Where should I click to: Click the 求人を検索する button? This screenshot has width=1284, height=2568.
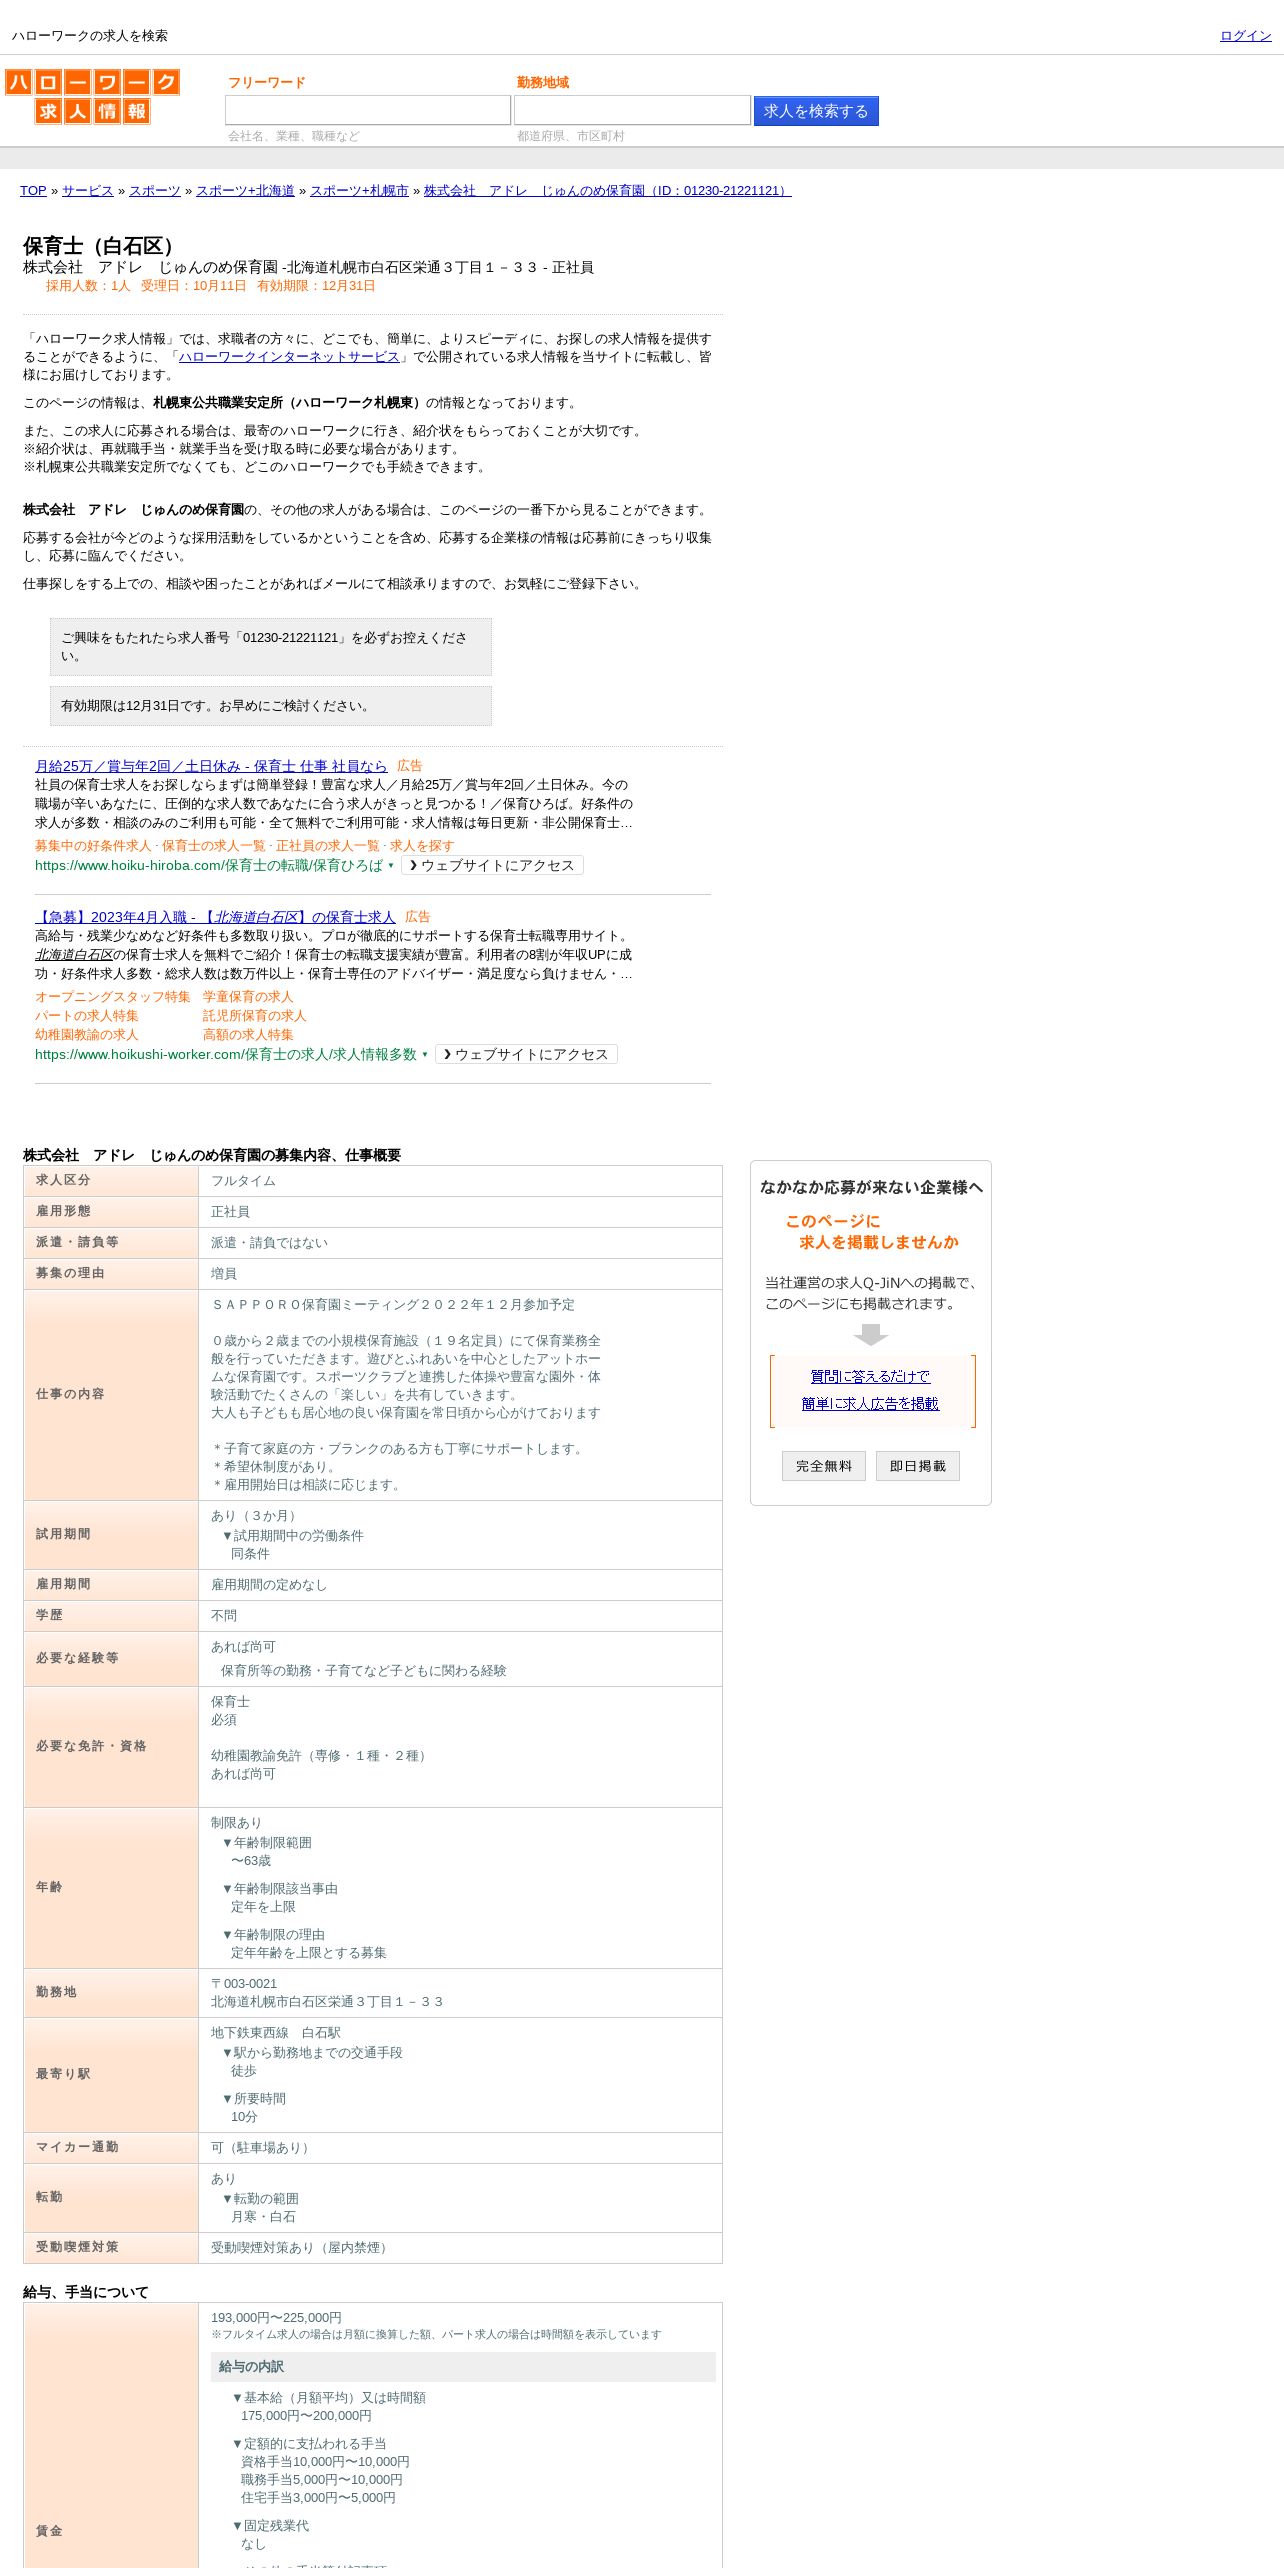(816, 111)
